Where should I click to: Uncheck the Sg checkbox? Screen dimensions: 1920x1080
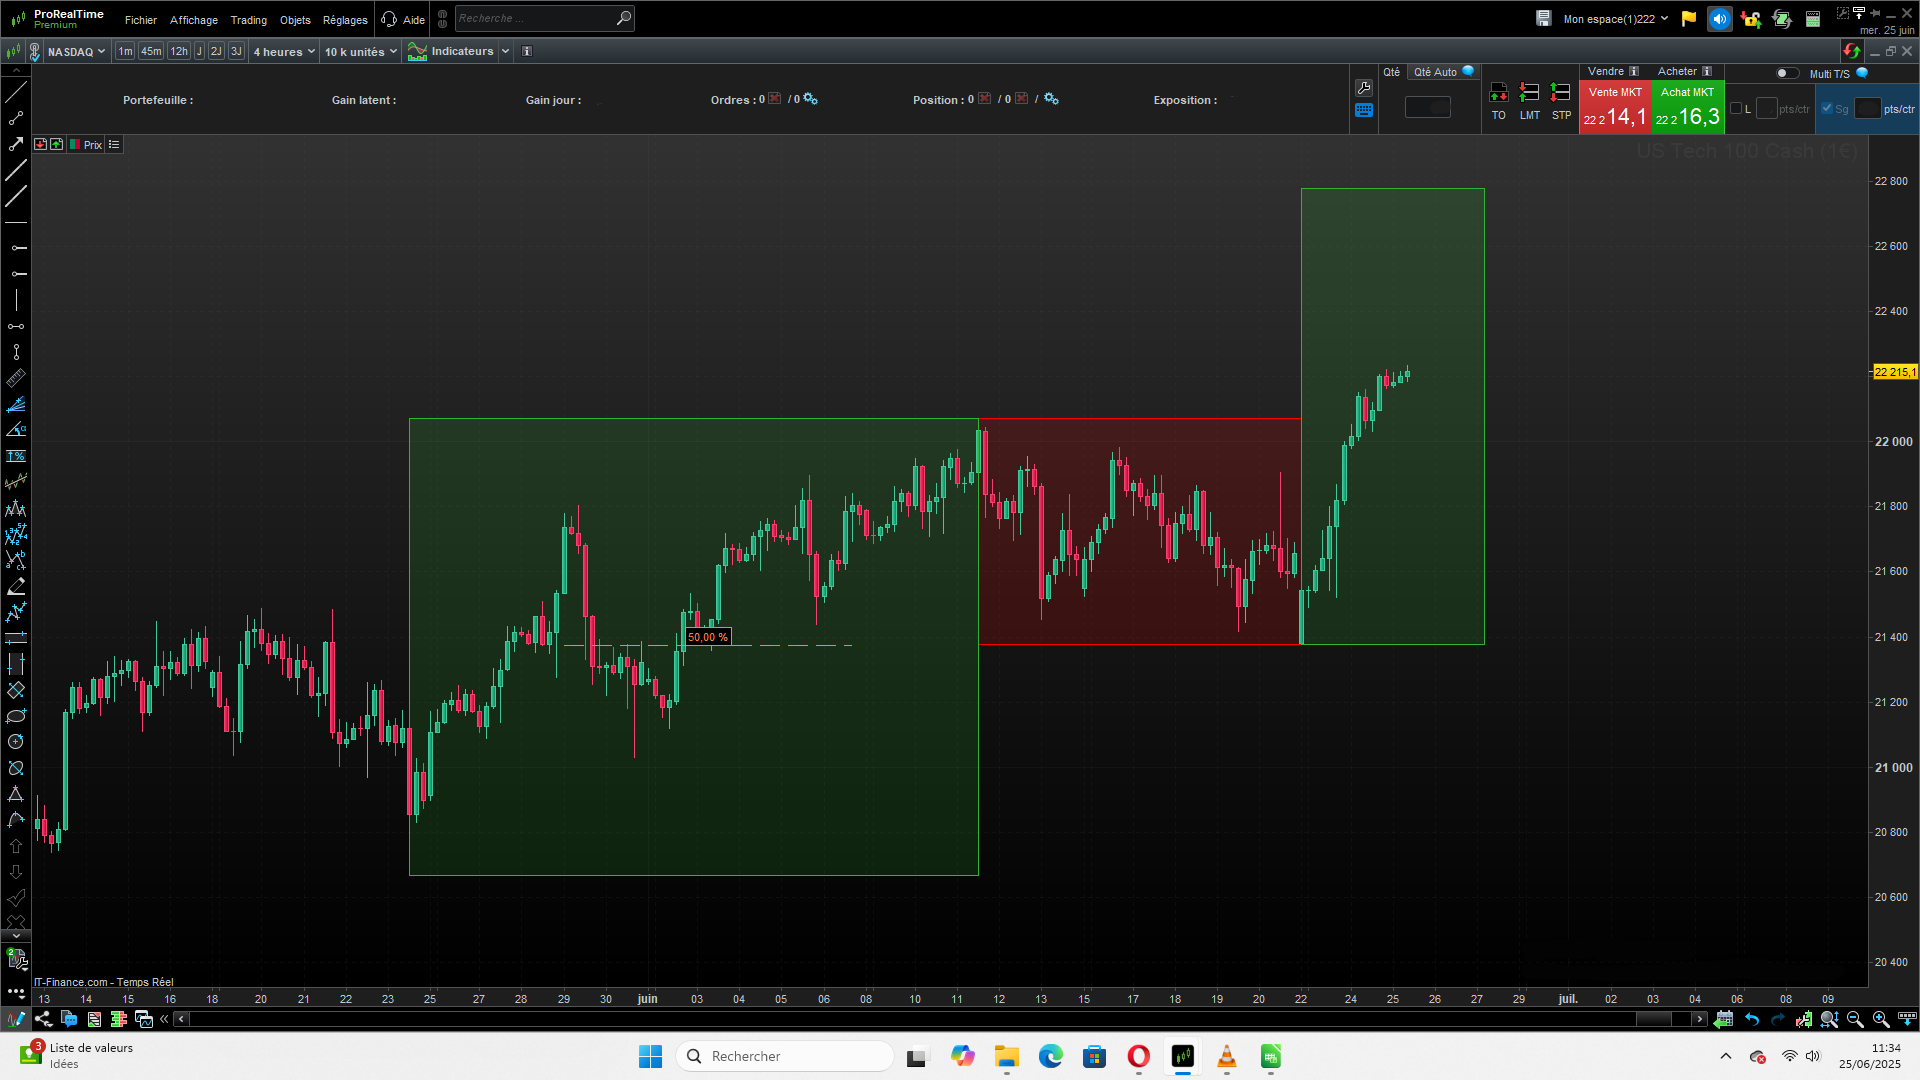click(x=1827, y=109)
